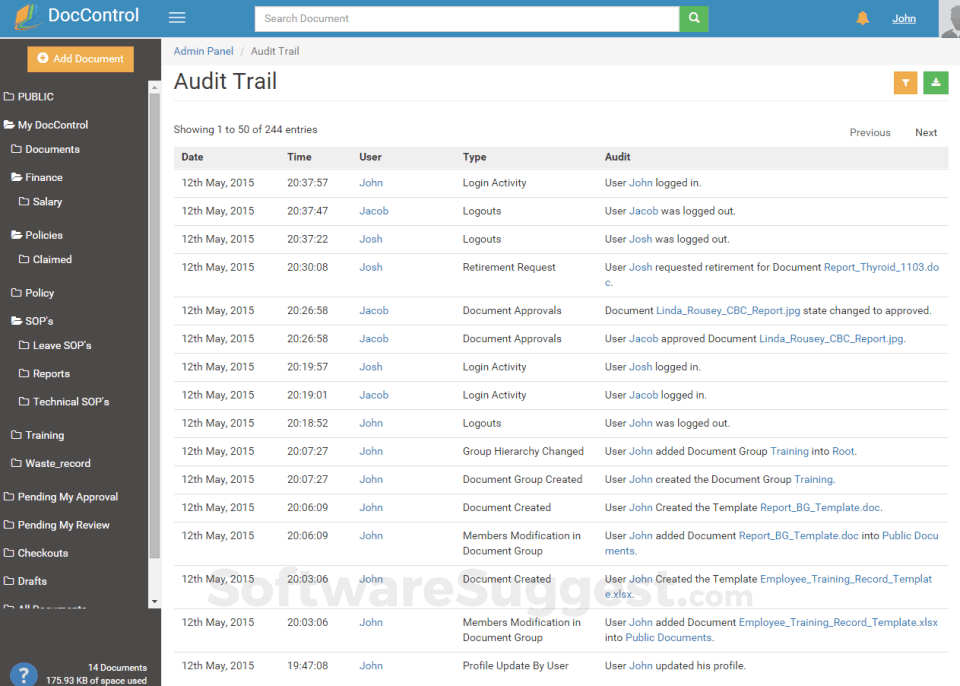Open the John user menu

[903, 17]
